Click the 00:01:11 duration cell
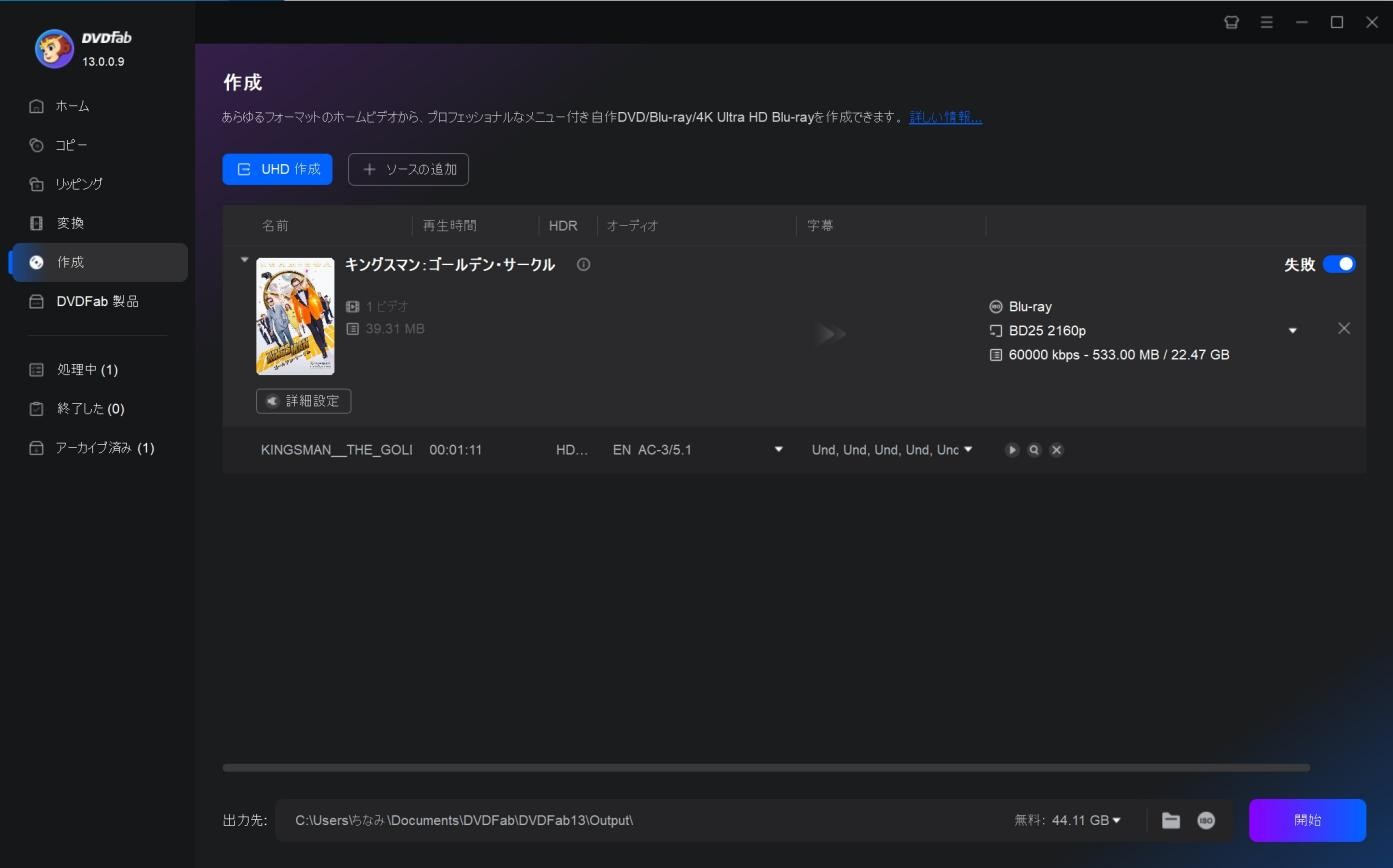 pyautogui.click(x=456, y=450)
